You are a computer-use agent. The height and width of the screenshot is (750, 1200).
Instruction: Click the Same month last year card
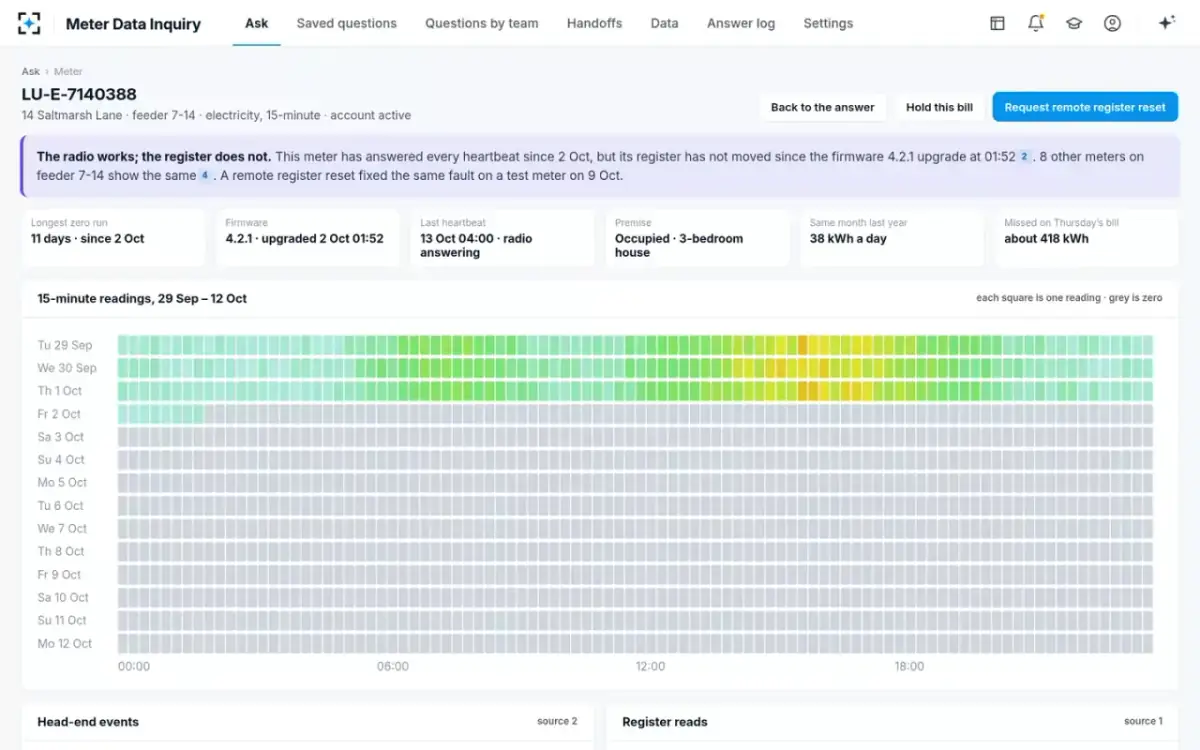click(892, 238)
